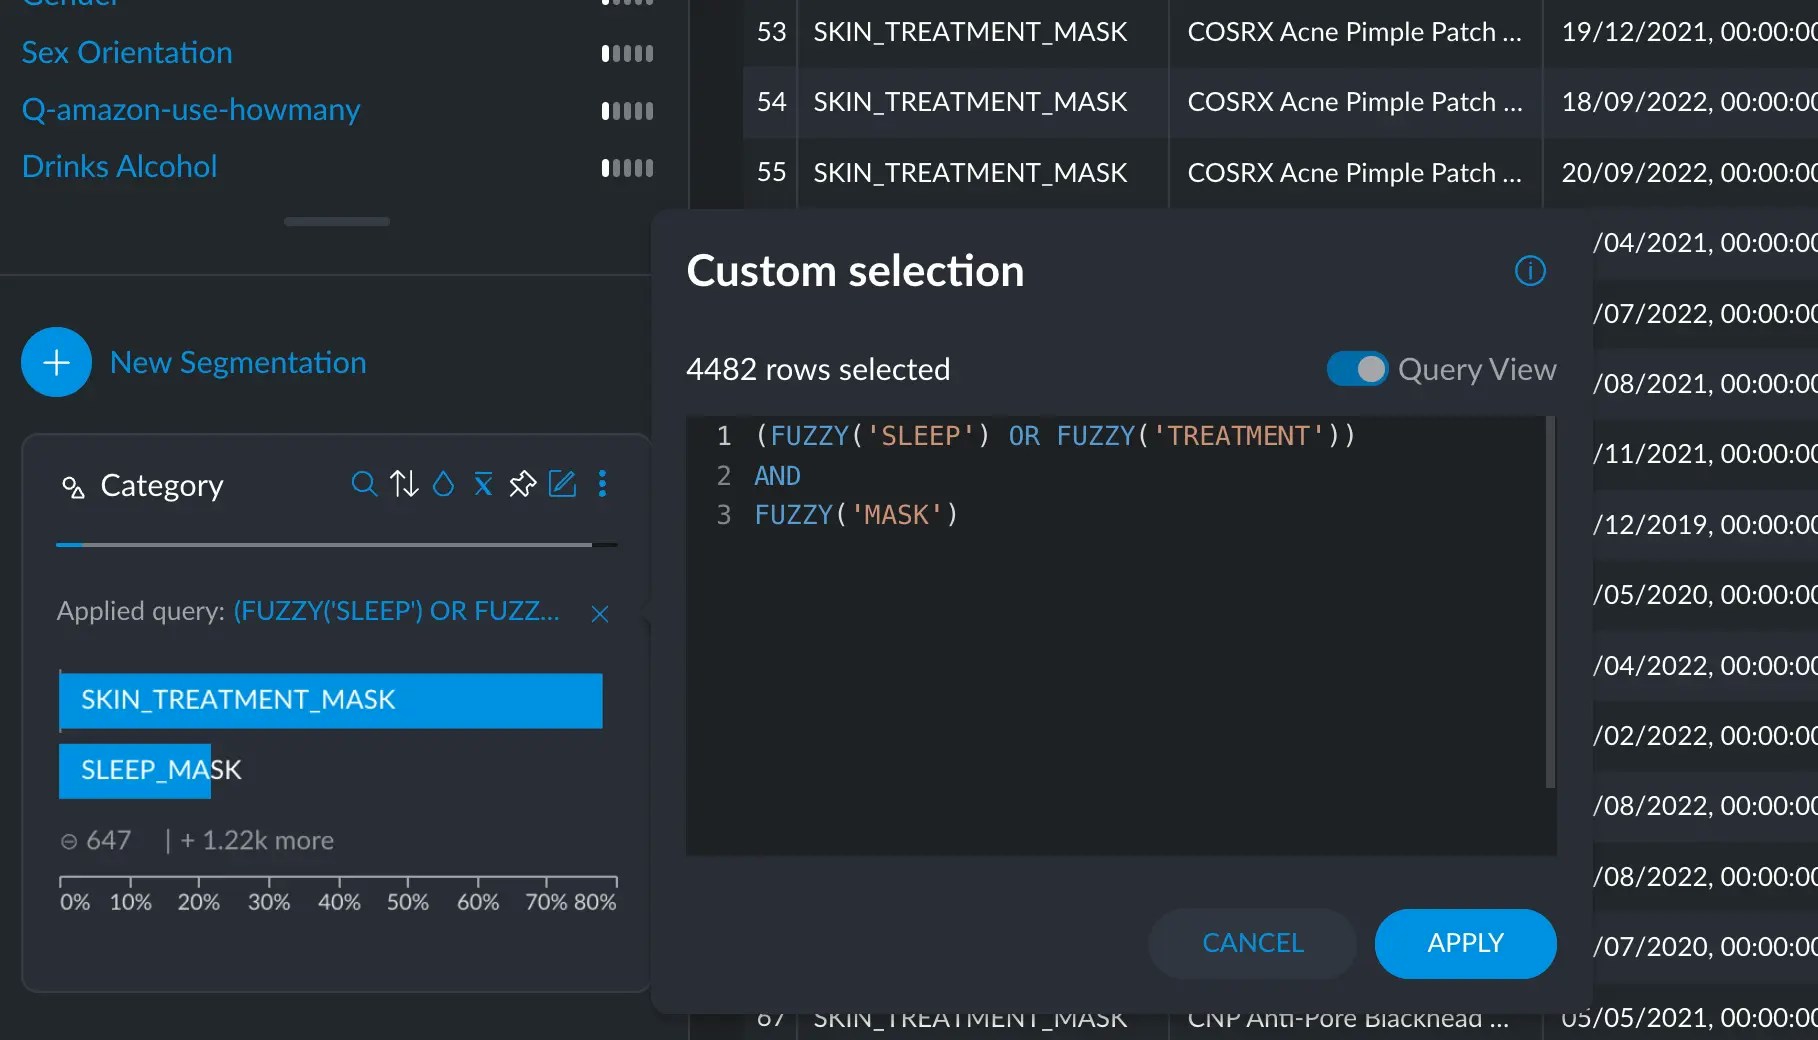This screenshot has height=1040, width=1818.
Task: Edit the Category custom selection
Action: (563, 485)
